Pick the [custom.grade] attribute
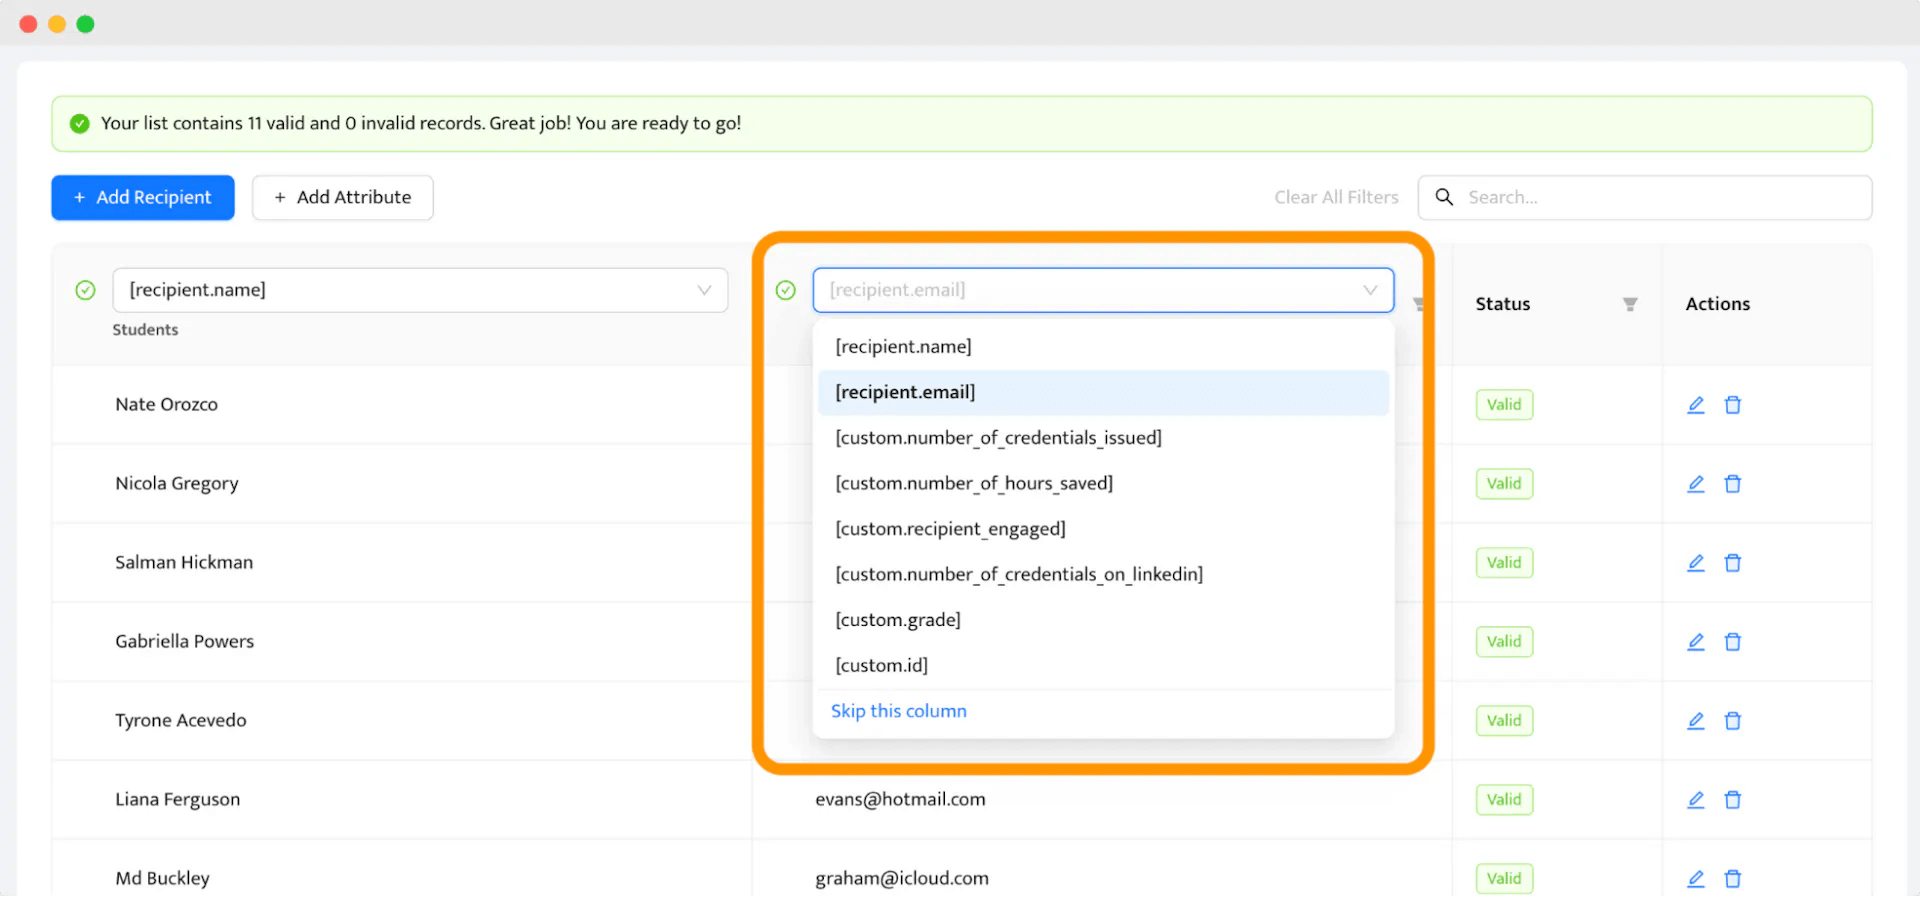 1103,620
